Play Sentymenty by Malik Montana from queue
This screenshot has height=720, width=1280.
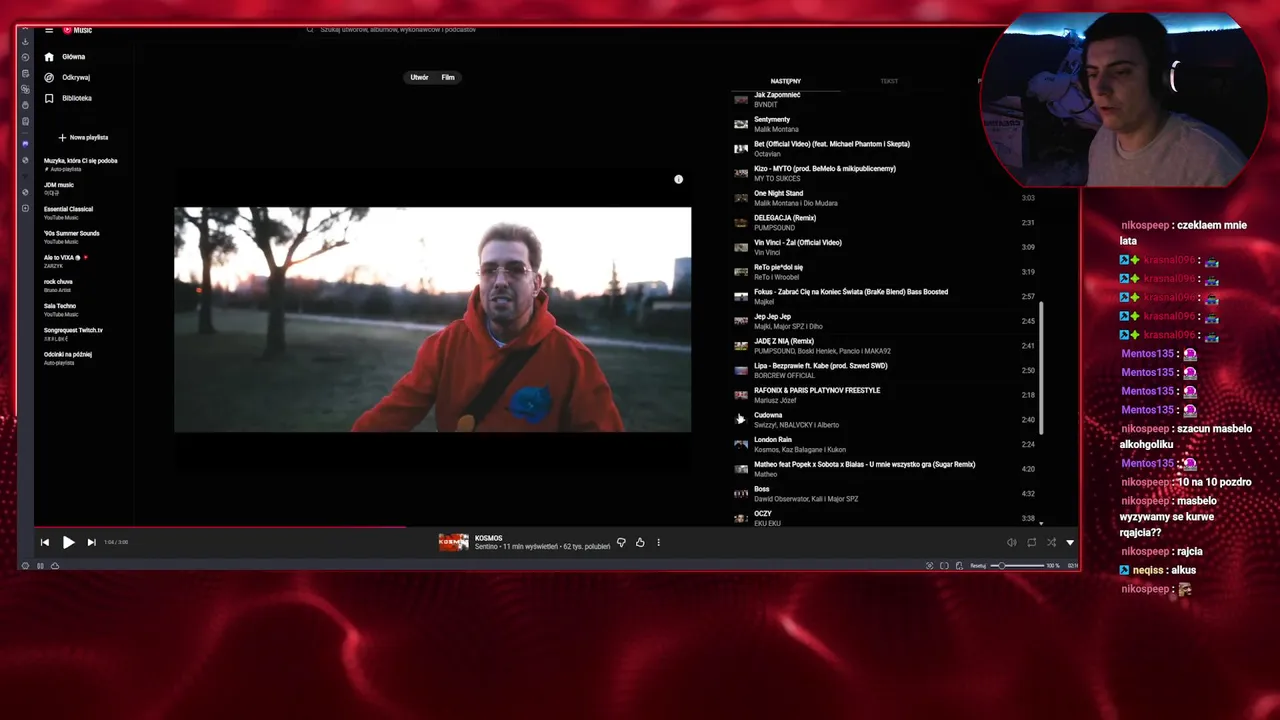[x=885, y=124]
